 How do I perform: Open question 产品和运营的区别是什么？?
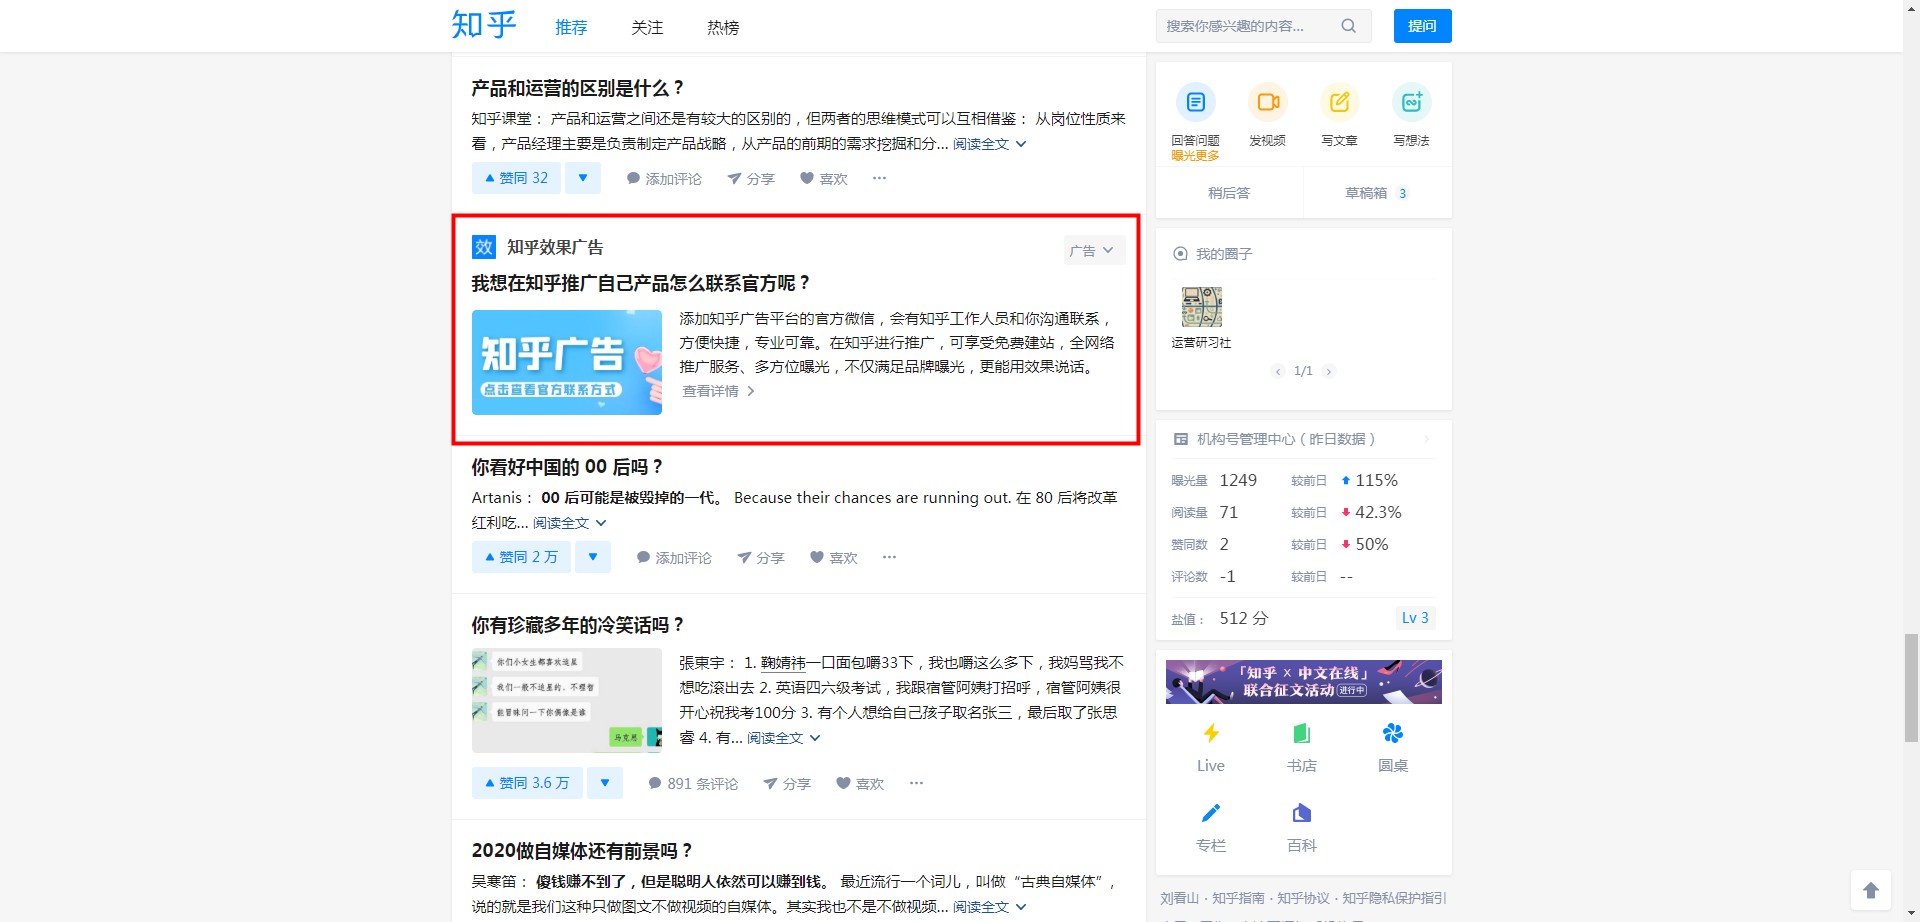578,89
